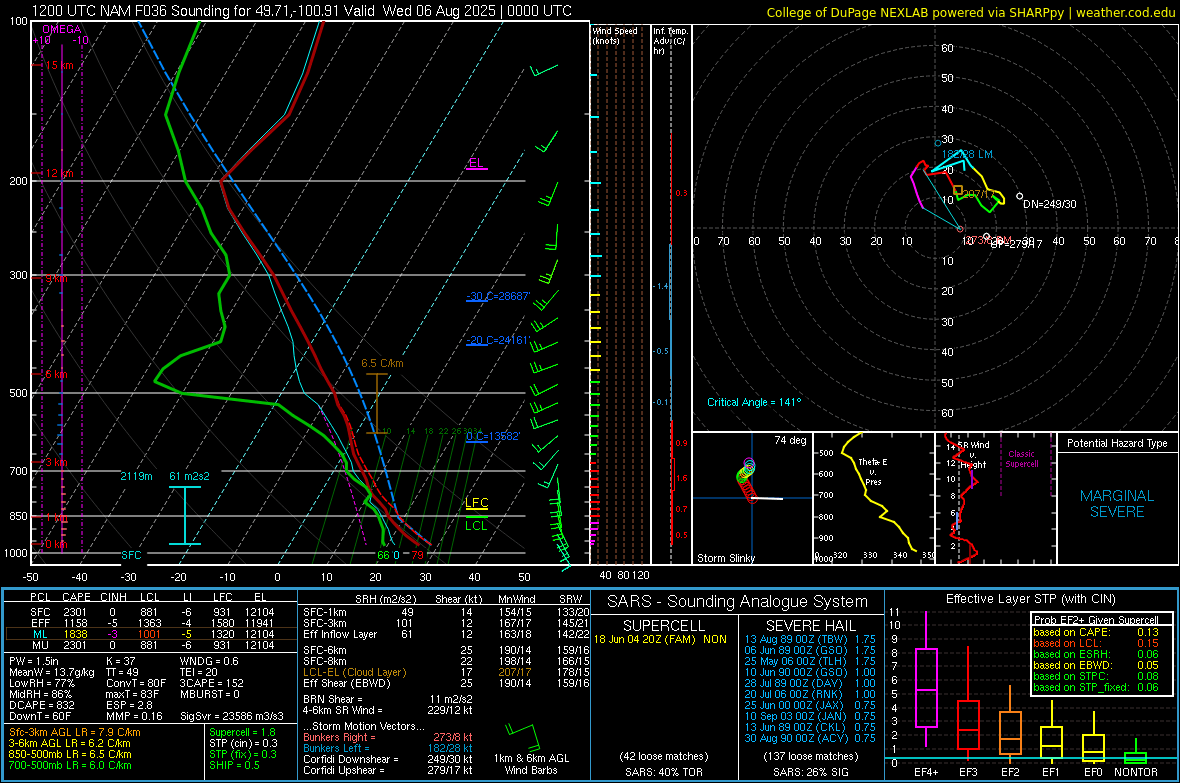
Task: Click the '182/28 LM' hodograph label
Action: [968, 154]
